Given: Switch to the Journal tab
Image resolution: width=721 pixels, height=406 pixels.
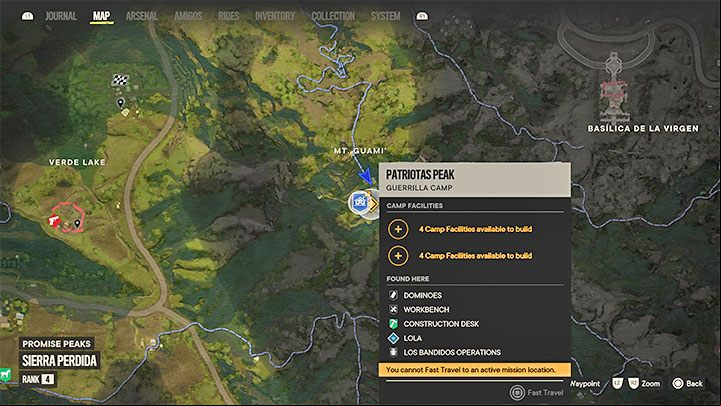Looking at the screenshot, I should 61,16.
